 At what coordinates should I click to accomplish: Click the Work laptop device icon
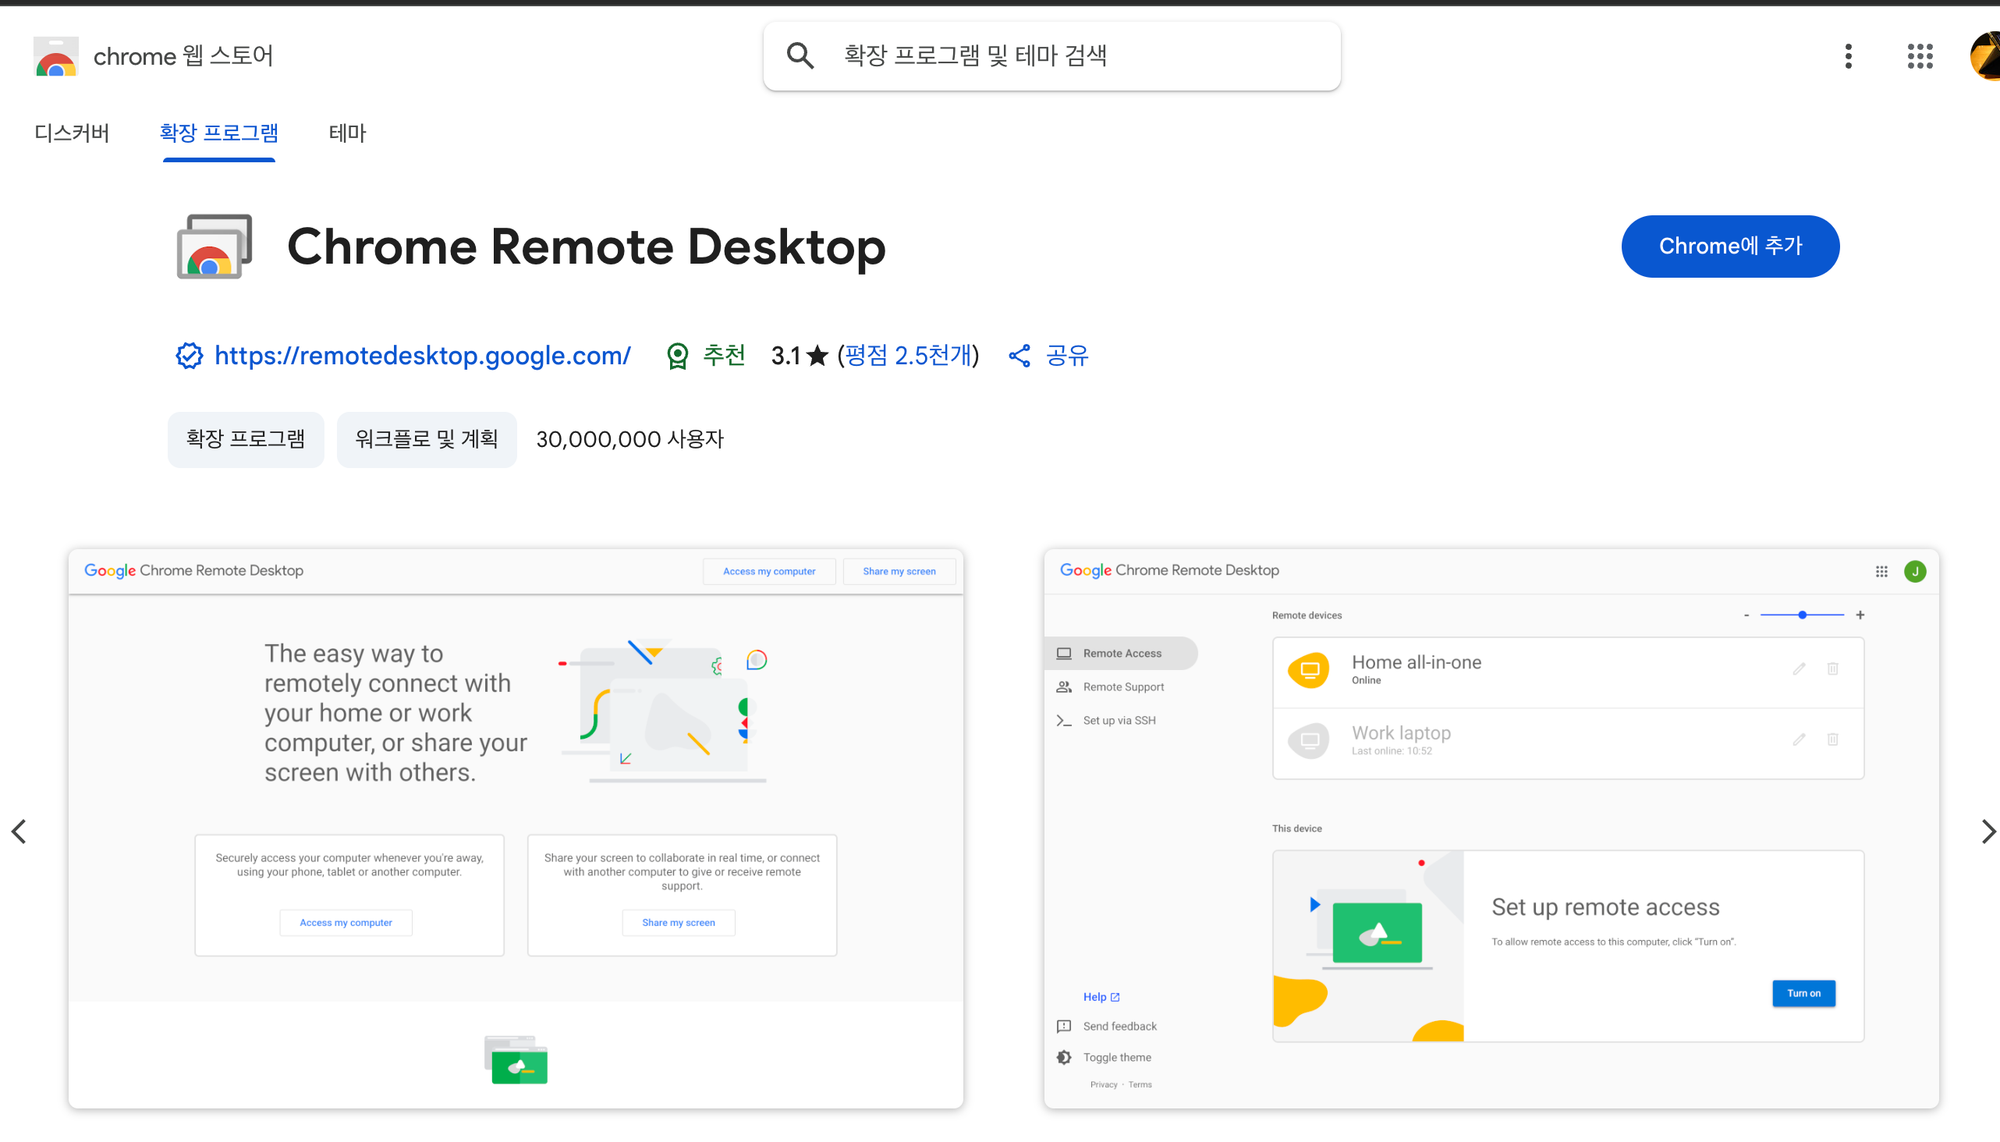tap(1309, 741)
